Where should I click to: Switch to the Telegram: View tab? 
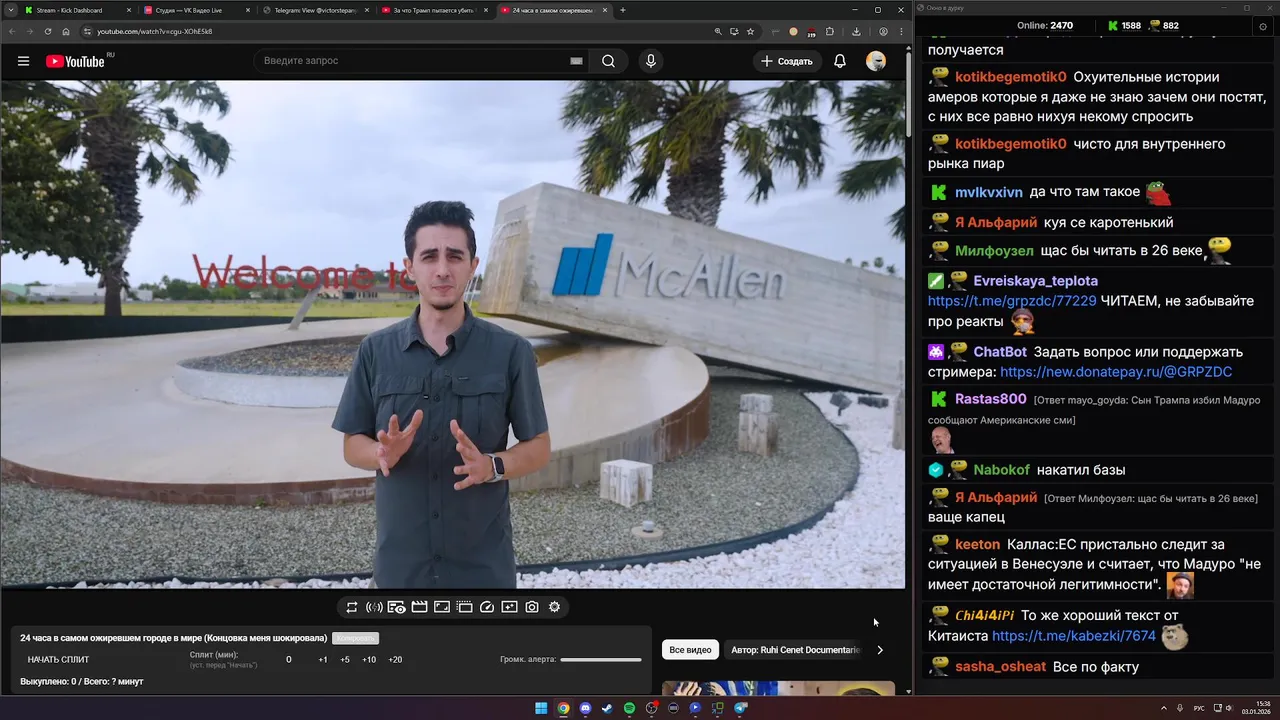pos(317,10)
